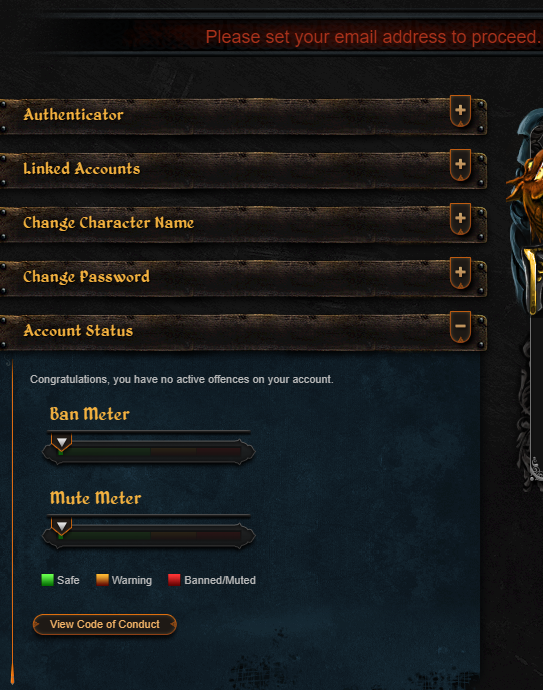The height and width of the screenshot is (690, 543).
Task: Click the red Banned/Muted legend swatch
Action: (174, 580)
